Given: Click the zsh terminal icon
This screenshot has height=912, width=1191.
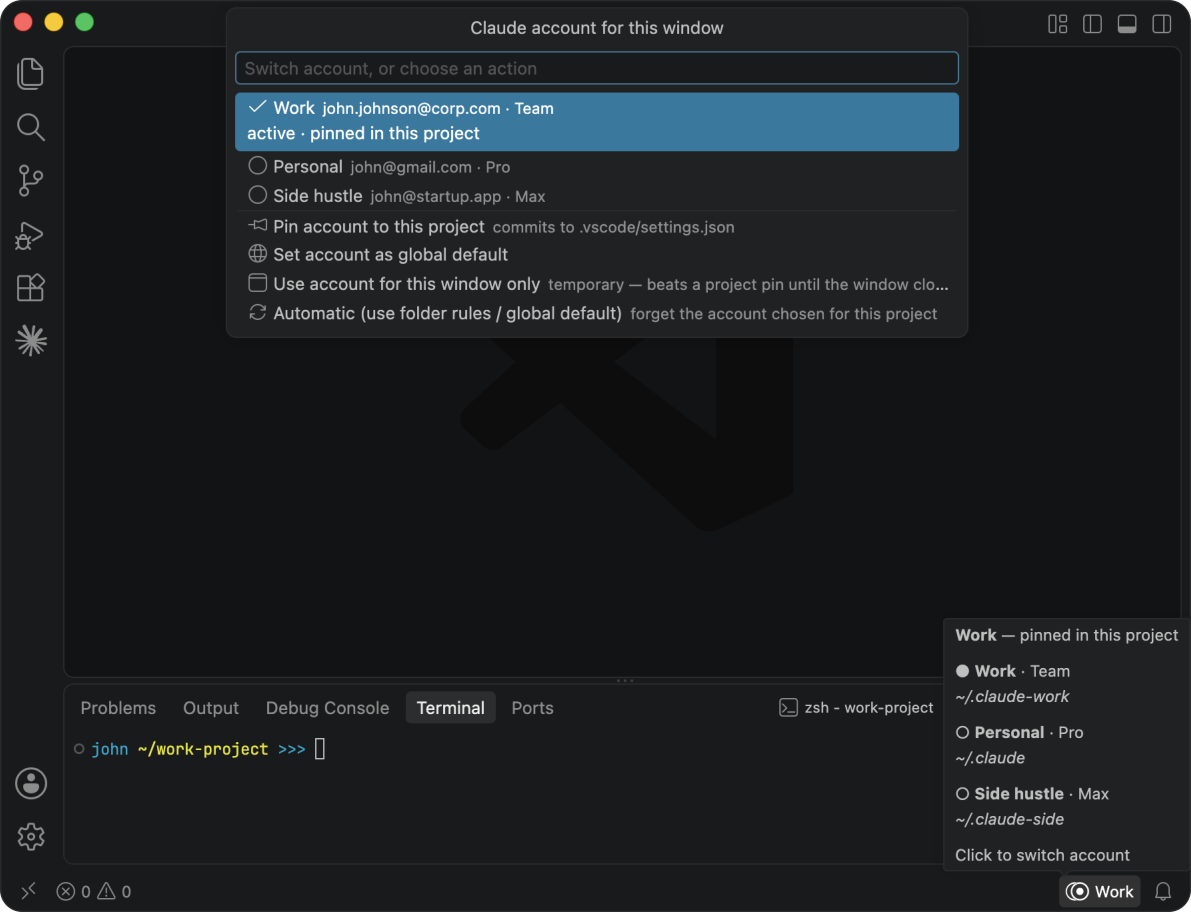Looking at the screenshot, I should (788, 708).
